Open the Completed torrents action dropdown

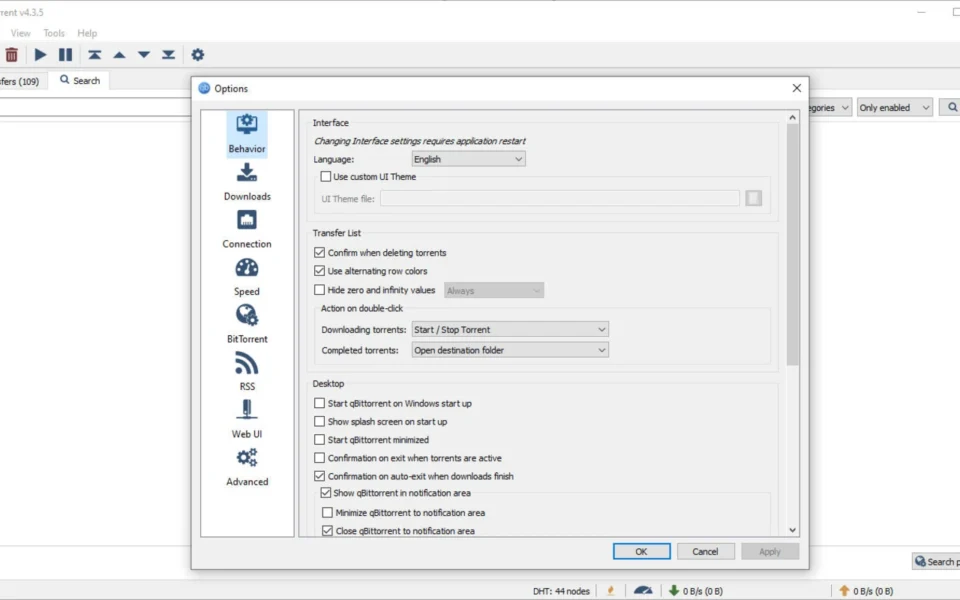pyautogui.click(x=509, y=350)
